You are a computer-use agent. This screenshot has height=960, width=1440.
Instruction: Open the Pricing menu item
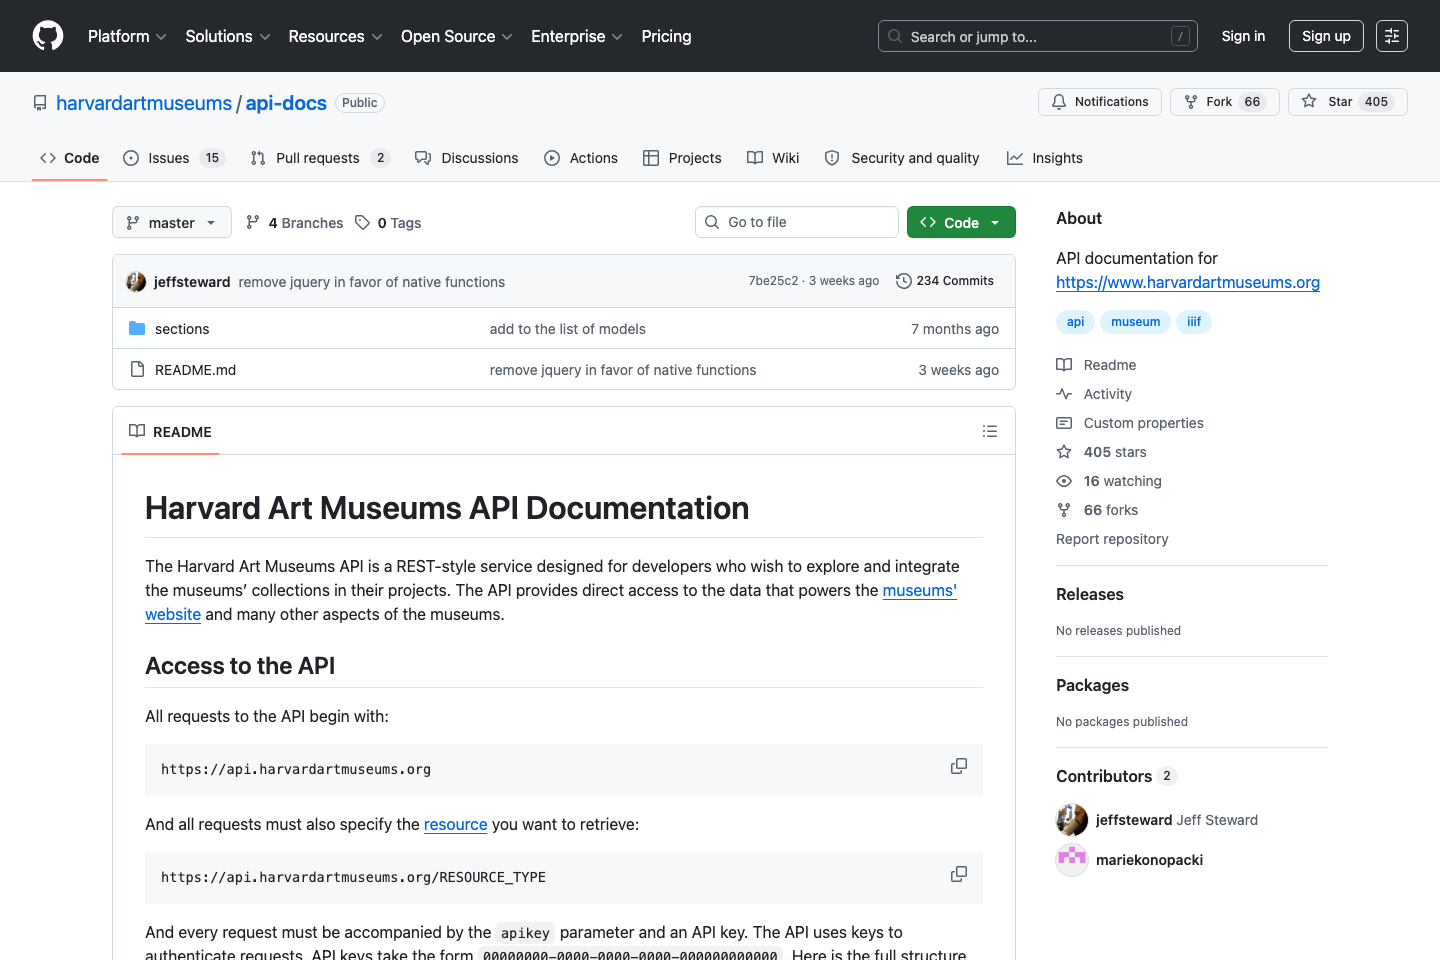click(666, 36)
